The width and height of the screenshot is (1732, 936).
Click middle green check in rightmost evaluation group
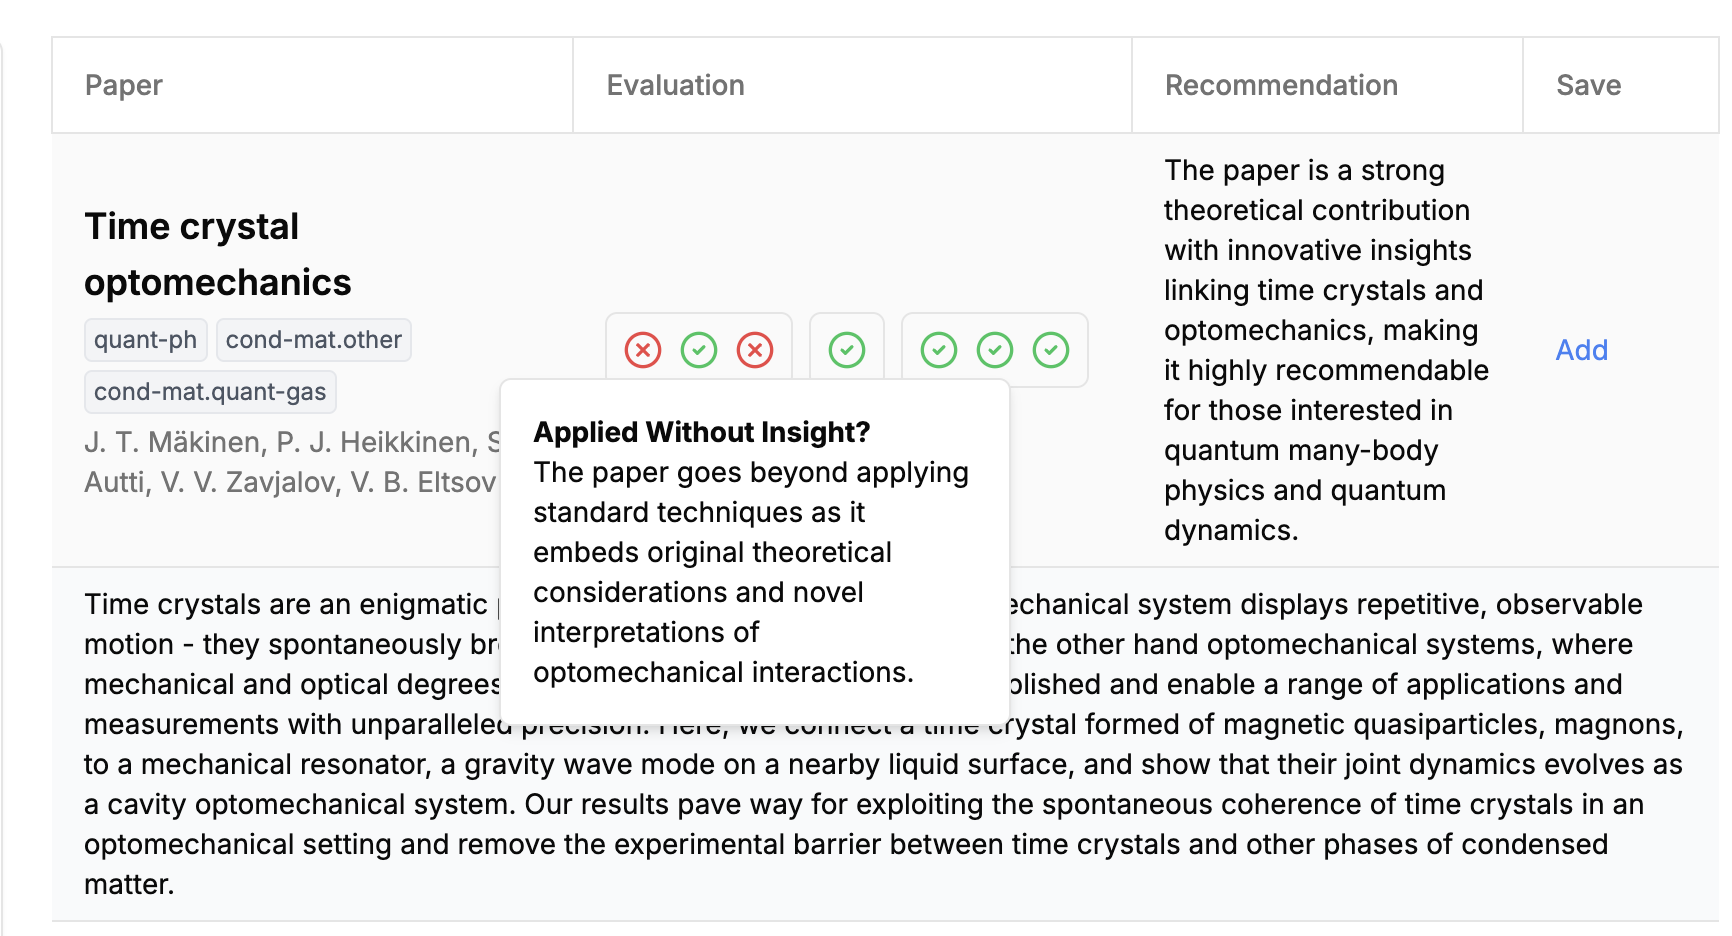(995, 350)
